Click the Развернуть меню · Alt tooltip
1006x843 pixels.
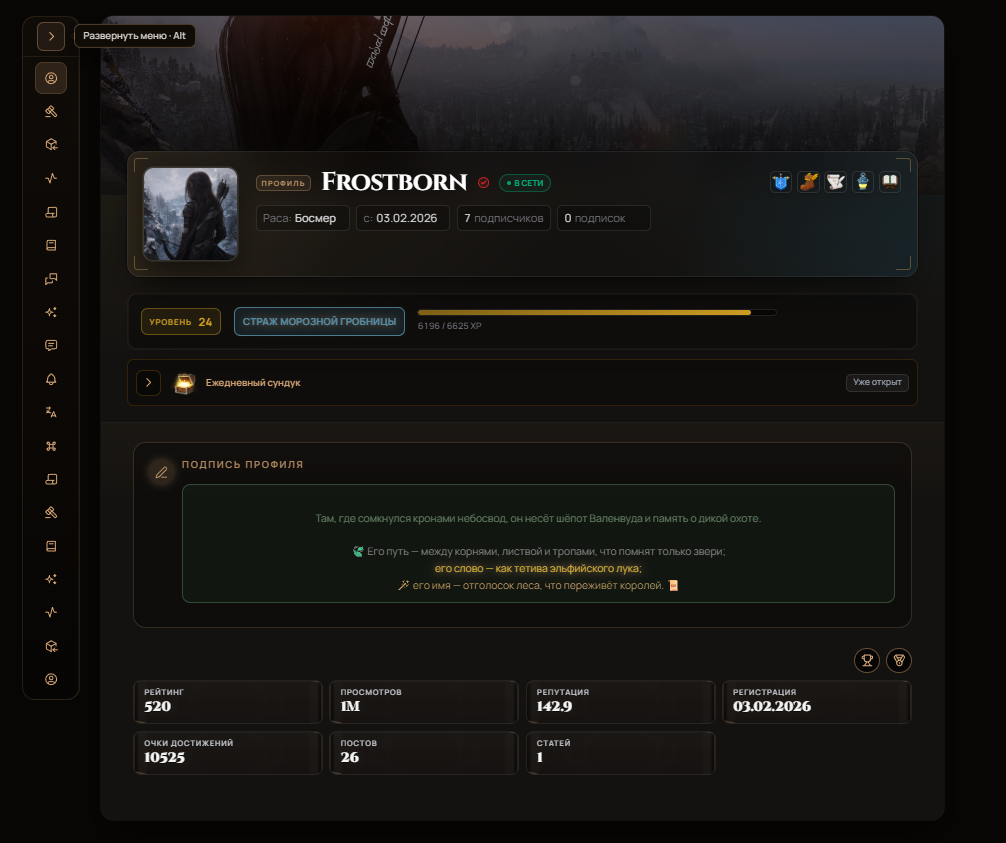[135, 36]
